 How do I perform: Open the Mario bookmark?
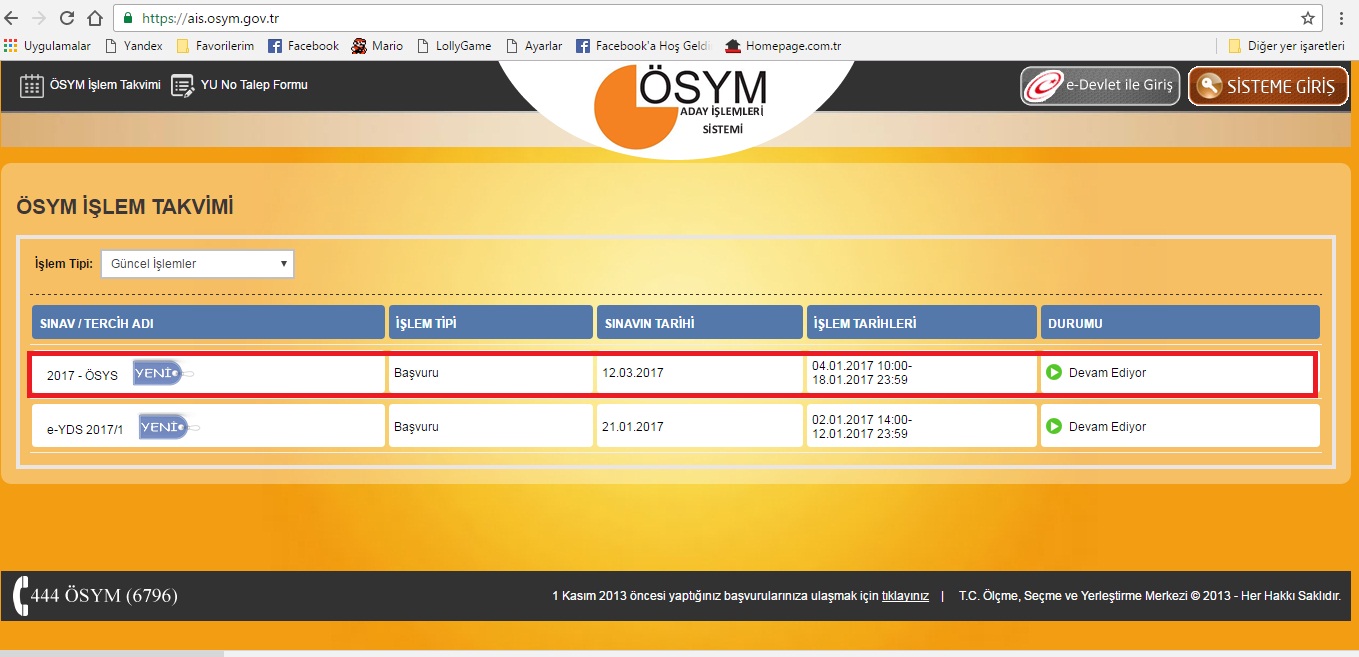tap(377, 46)
